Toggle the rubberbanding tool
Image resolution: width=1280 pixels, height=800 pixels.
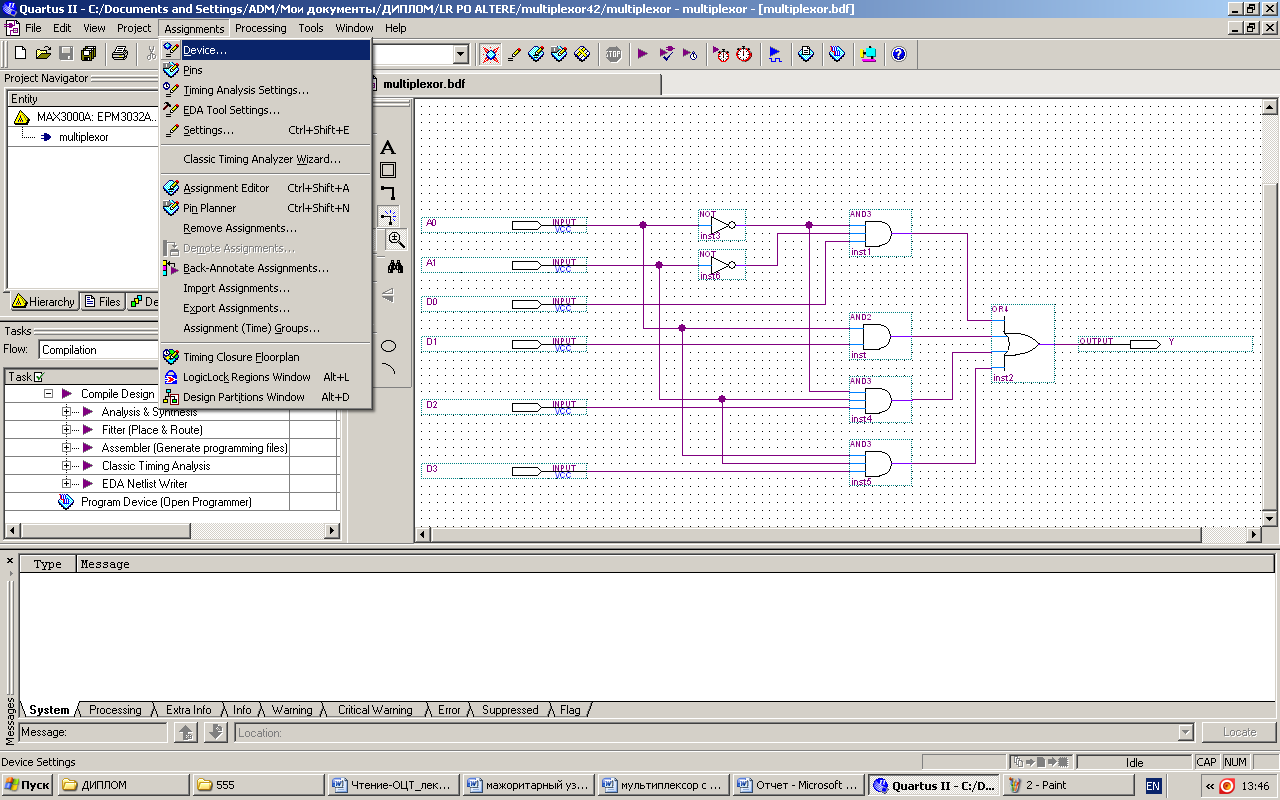(x=388, y=216)
